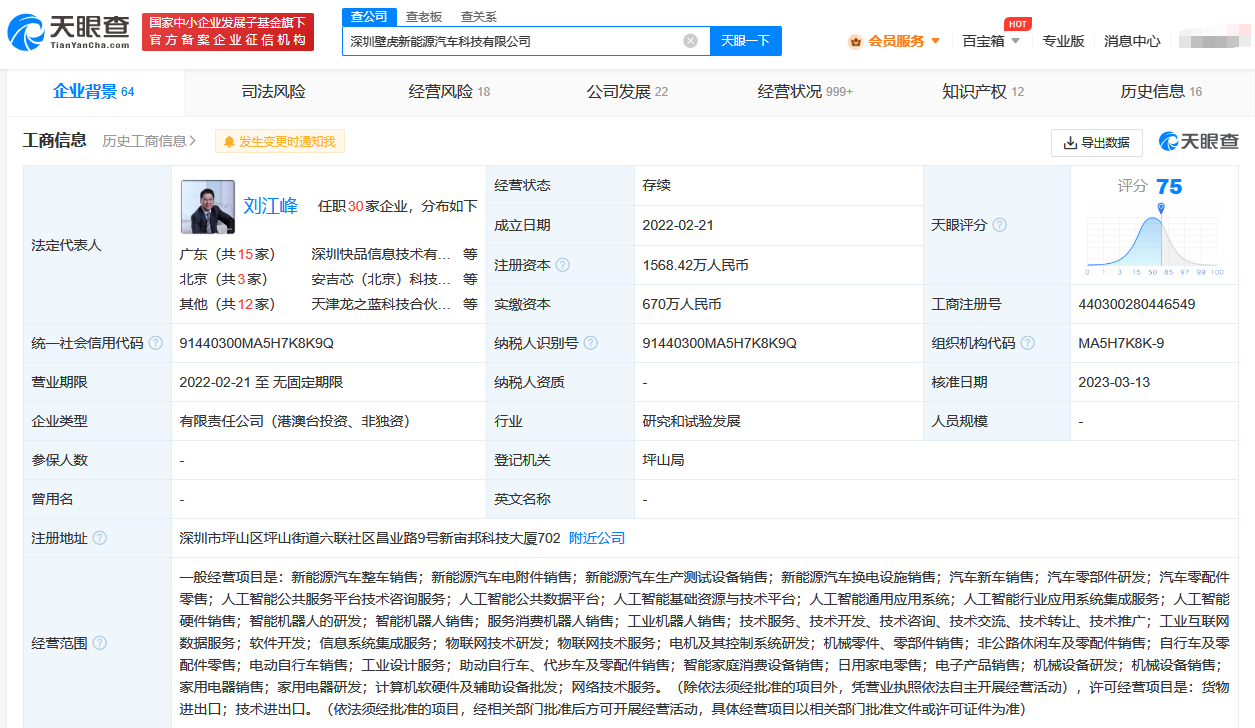Open the 知识产权 tab

[x=983, y=92]
